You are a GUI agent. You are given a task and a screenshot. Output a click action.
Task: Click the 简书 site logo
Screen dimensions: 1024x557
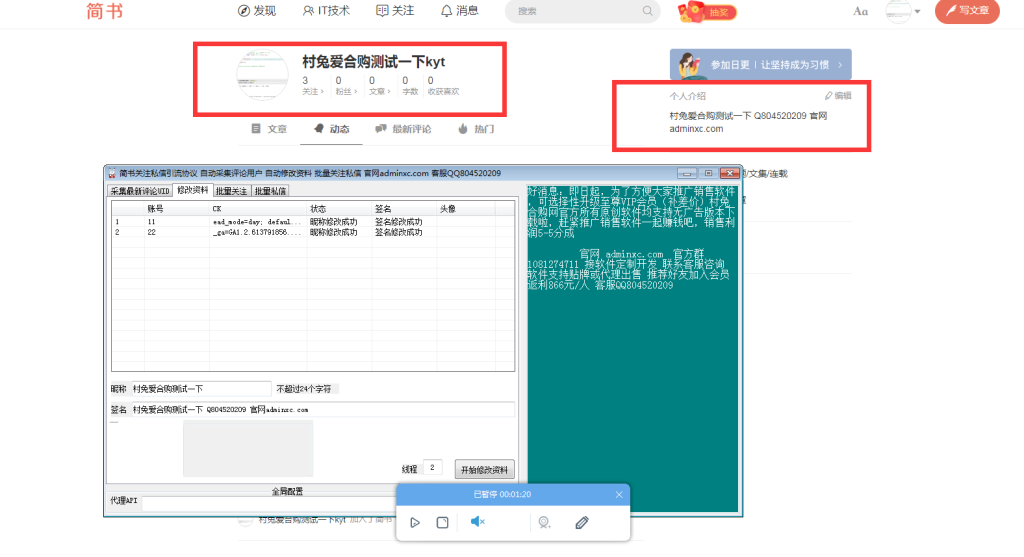[x=105, y=11]
